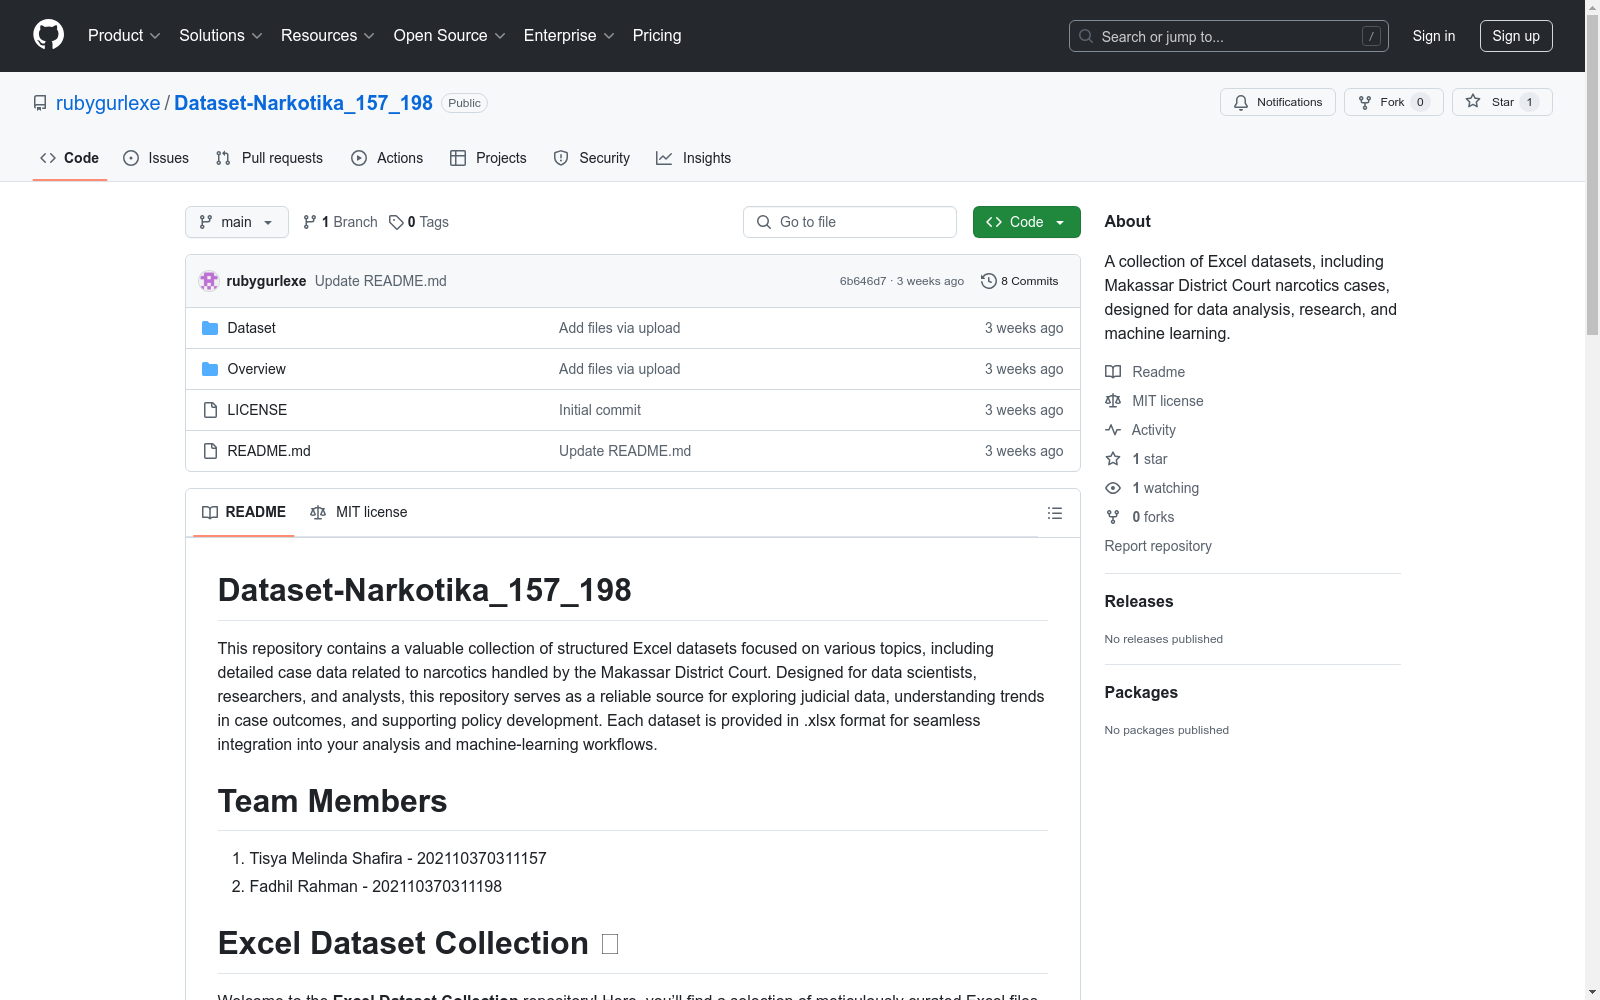Switch to the Insights tab
This screenshot has height=1000, width=1600.
[694, 158]
